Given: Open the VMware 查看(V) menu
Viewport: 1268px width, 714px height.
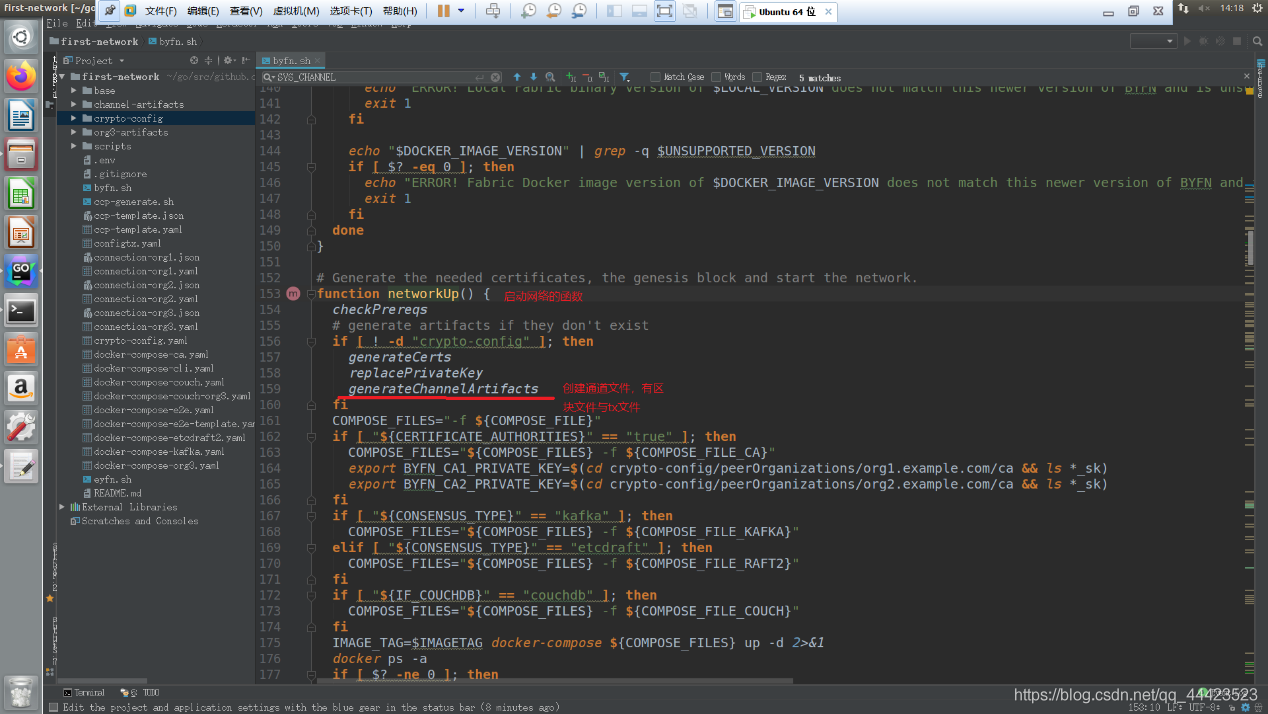Looking at the screenshot, I should (246, 11).
